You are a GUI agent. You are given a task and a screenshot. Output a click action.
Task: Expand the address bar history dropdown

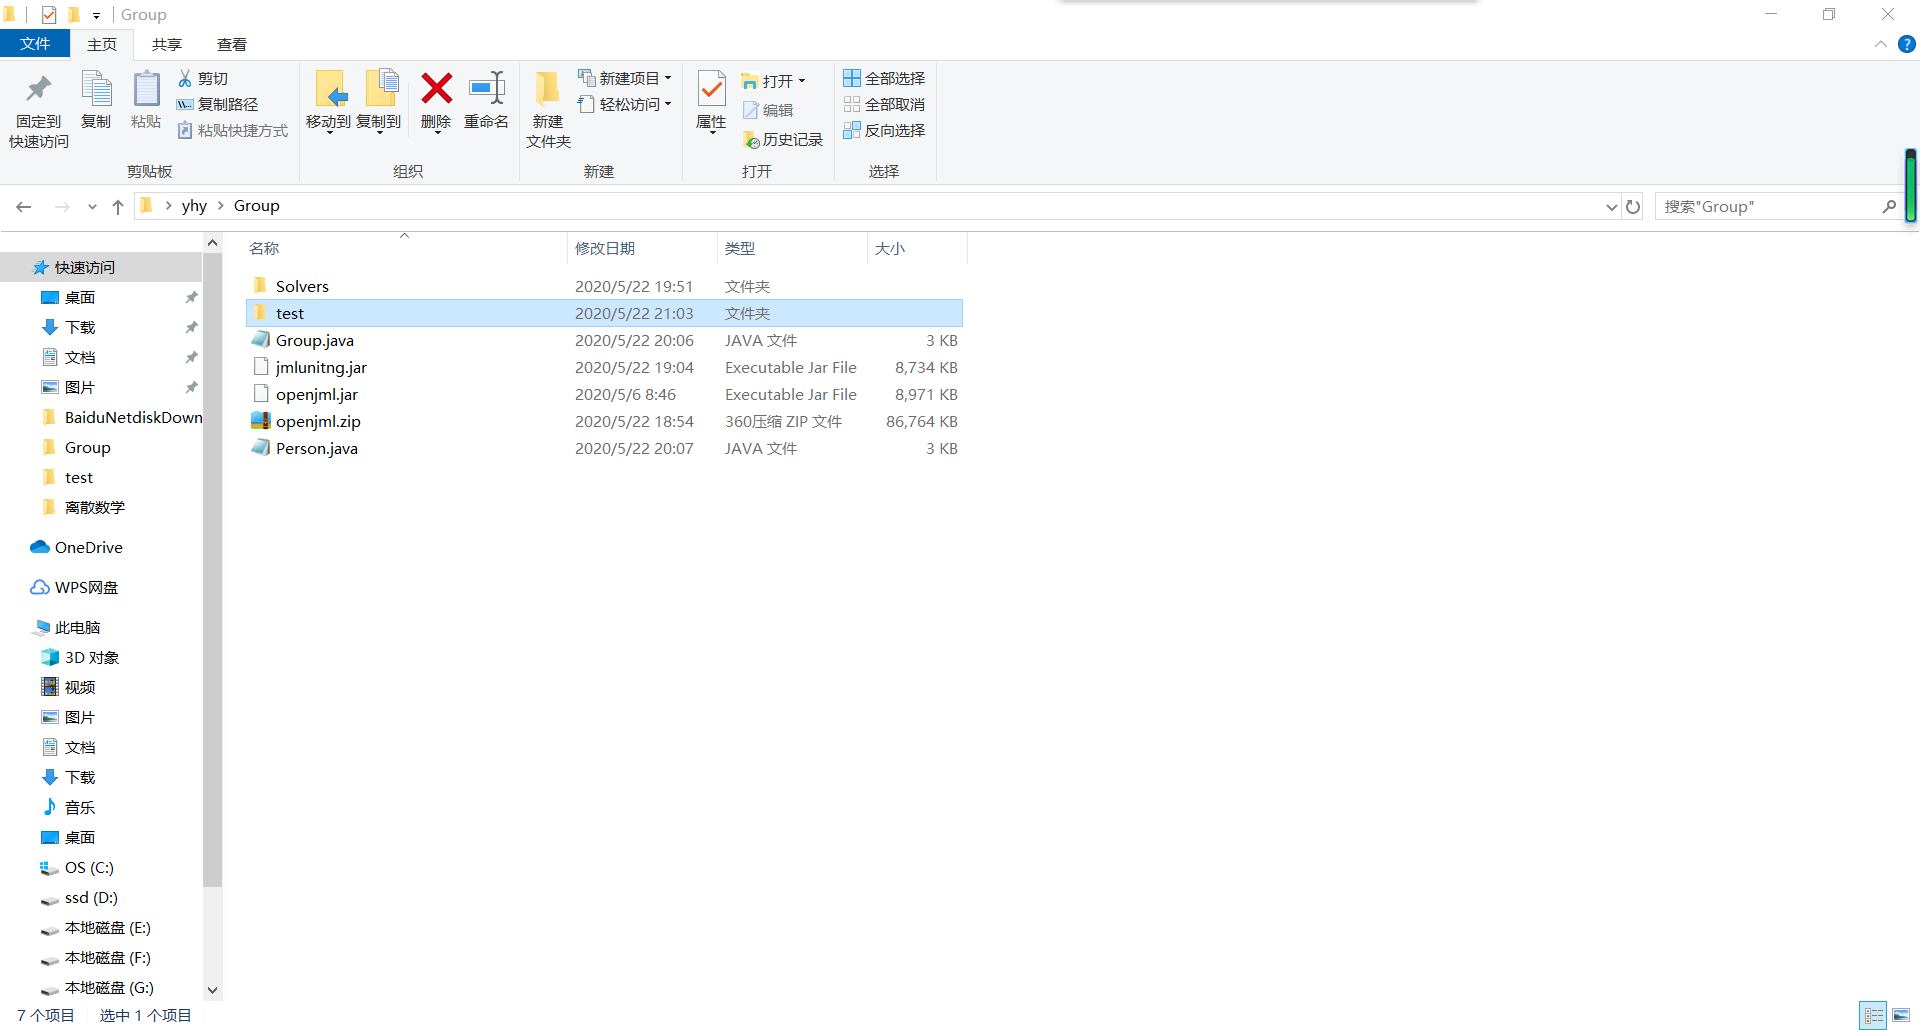(1611, 206)
